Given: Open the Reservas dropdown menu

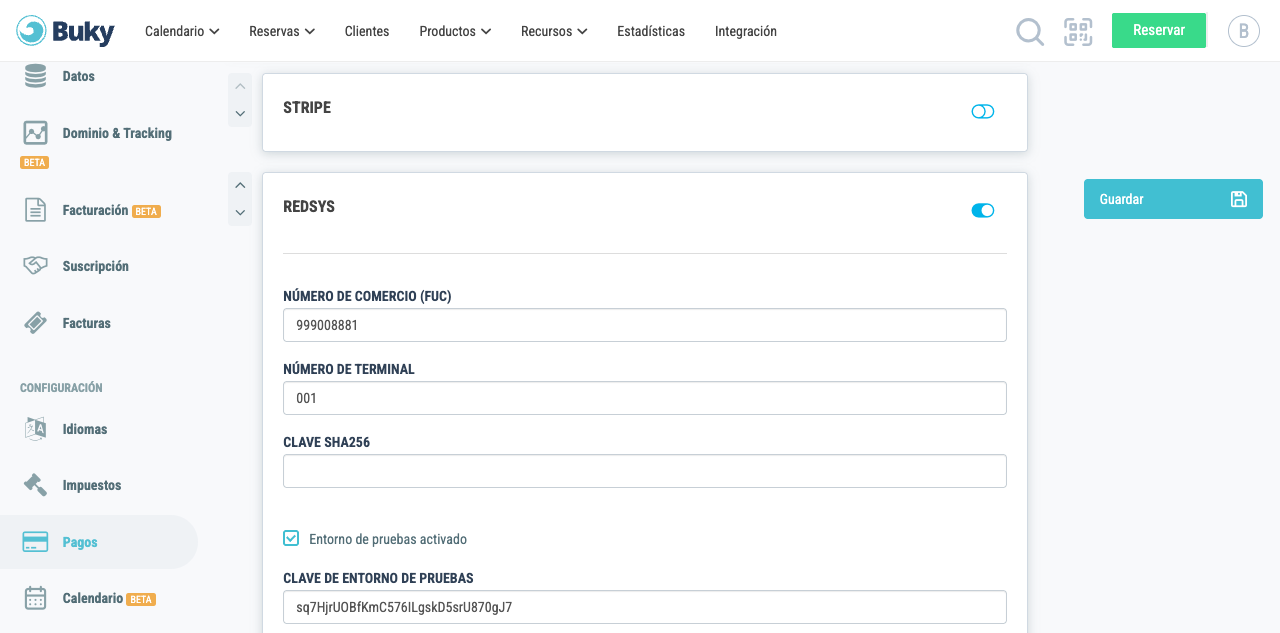Looking at the screenshot, I should [282, 31].
